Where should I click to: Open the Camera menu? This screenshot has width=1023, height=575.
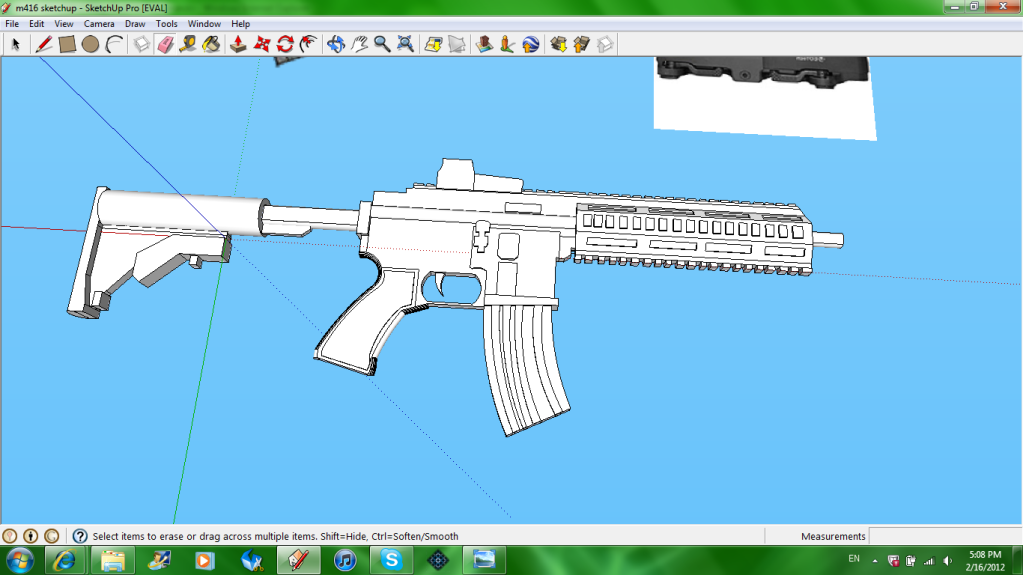pos(99,23)
